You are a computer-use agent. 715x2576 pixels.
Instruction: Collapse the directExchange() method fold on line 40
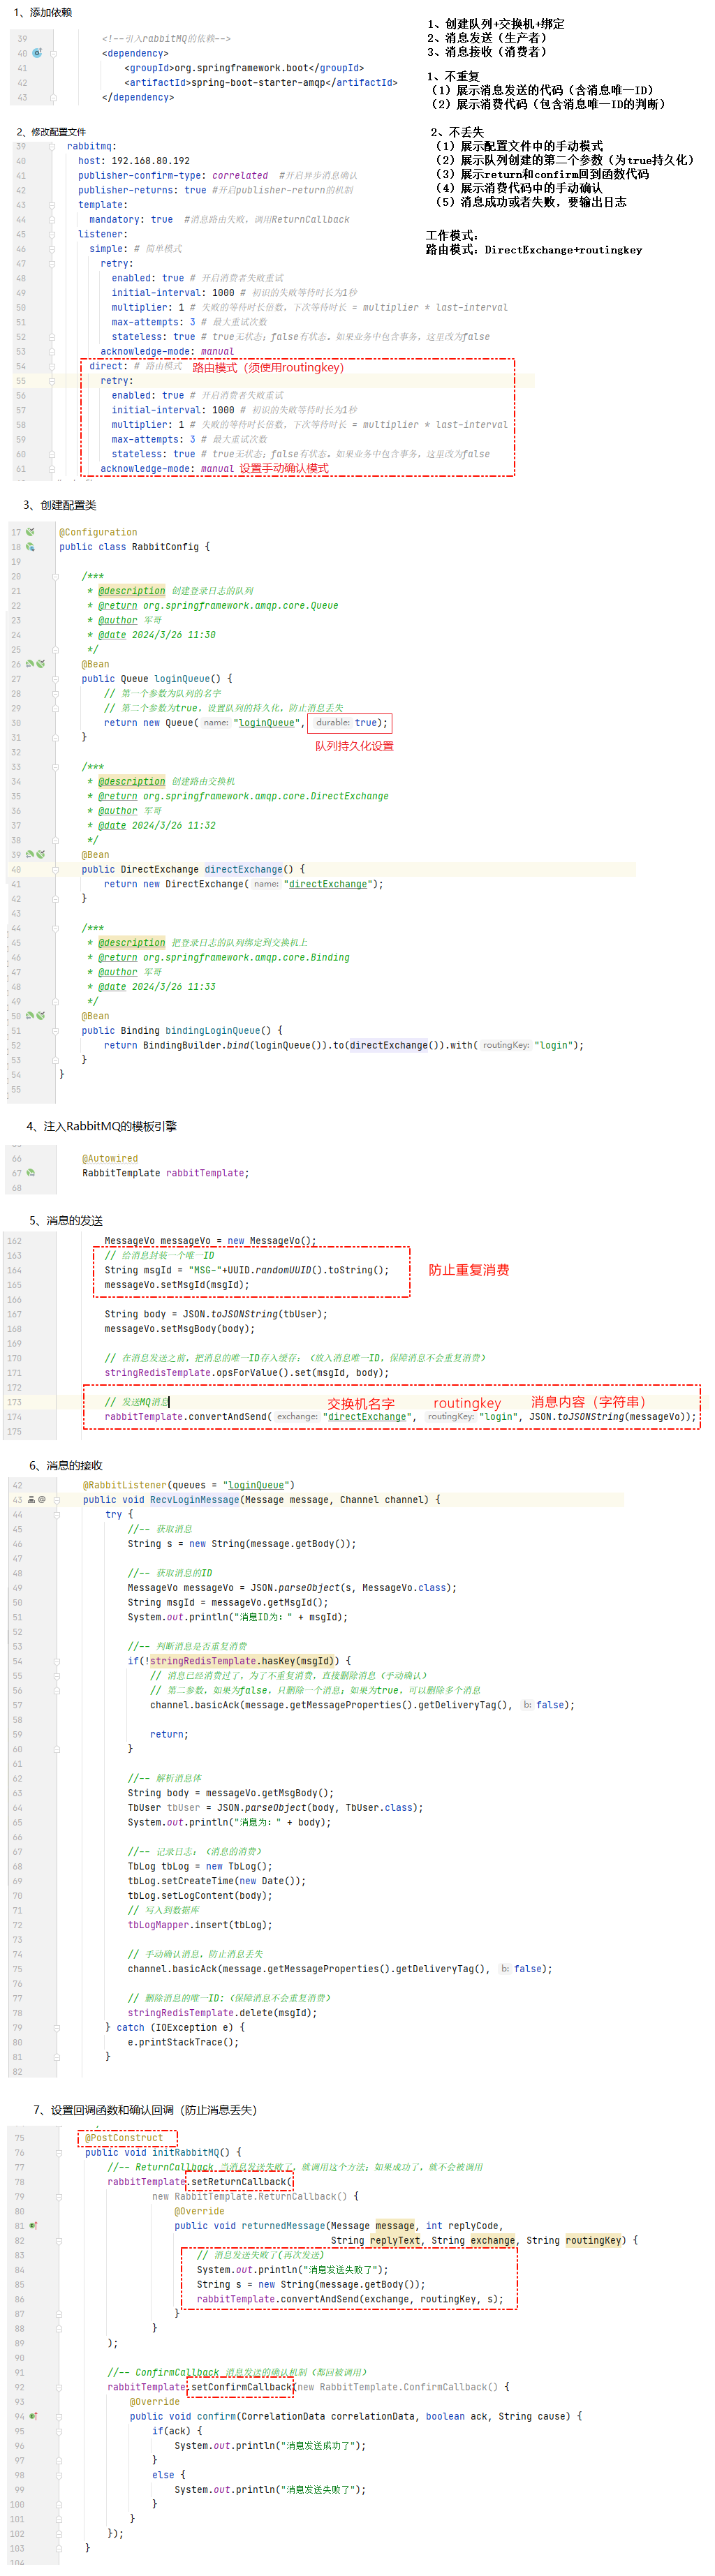54,870
